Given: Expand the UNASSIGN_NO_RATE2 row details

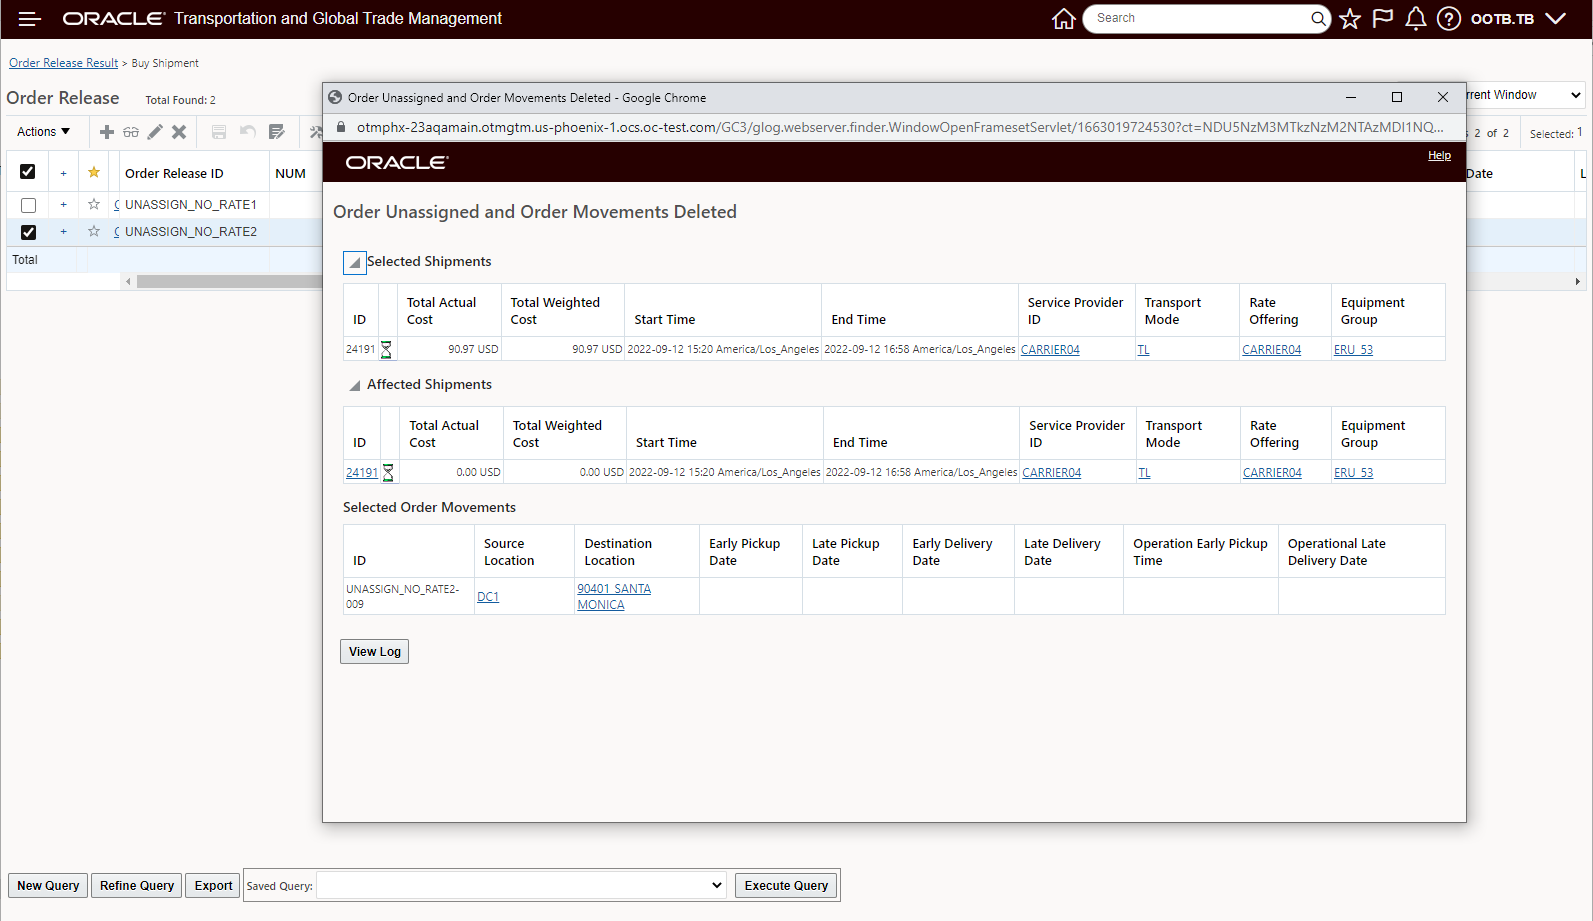Looking at the screenshot, I should pyautogui.click(x=63, y=232).
